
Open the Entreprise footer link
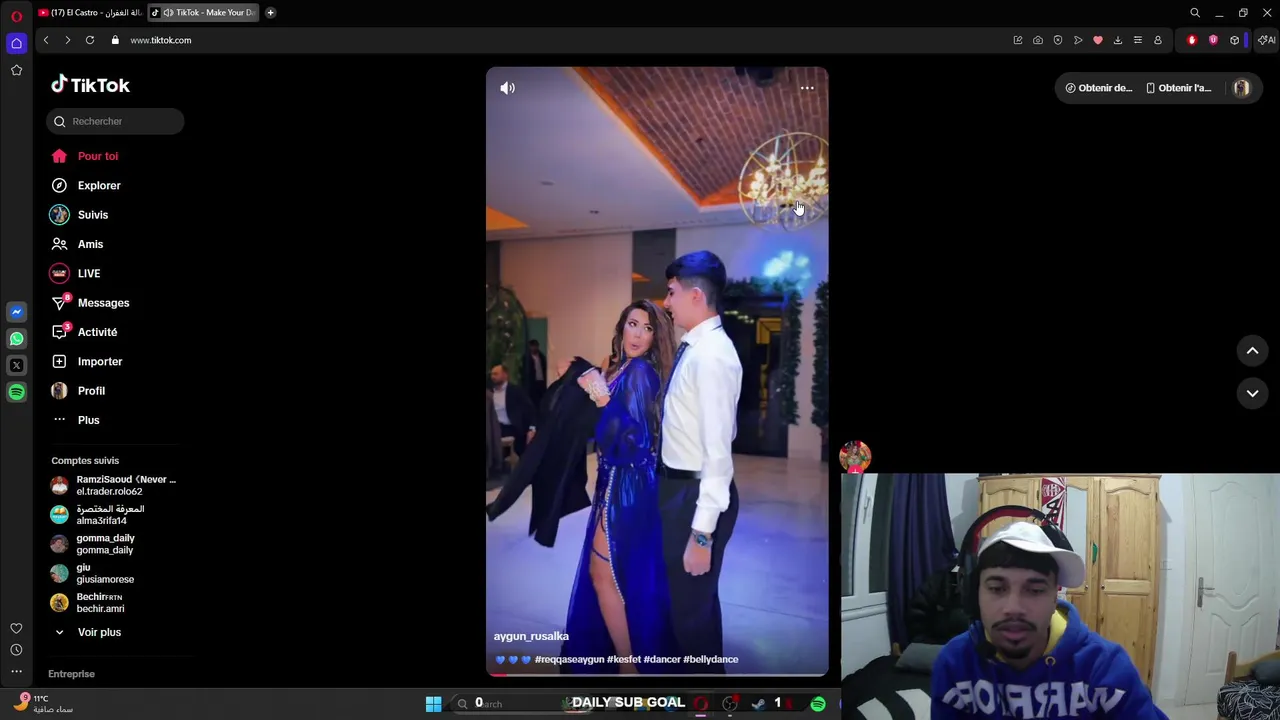(71, 674)
